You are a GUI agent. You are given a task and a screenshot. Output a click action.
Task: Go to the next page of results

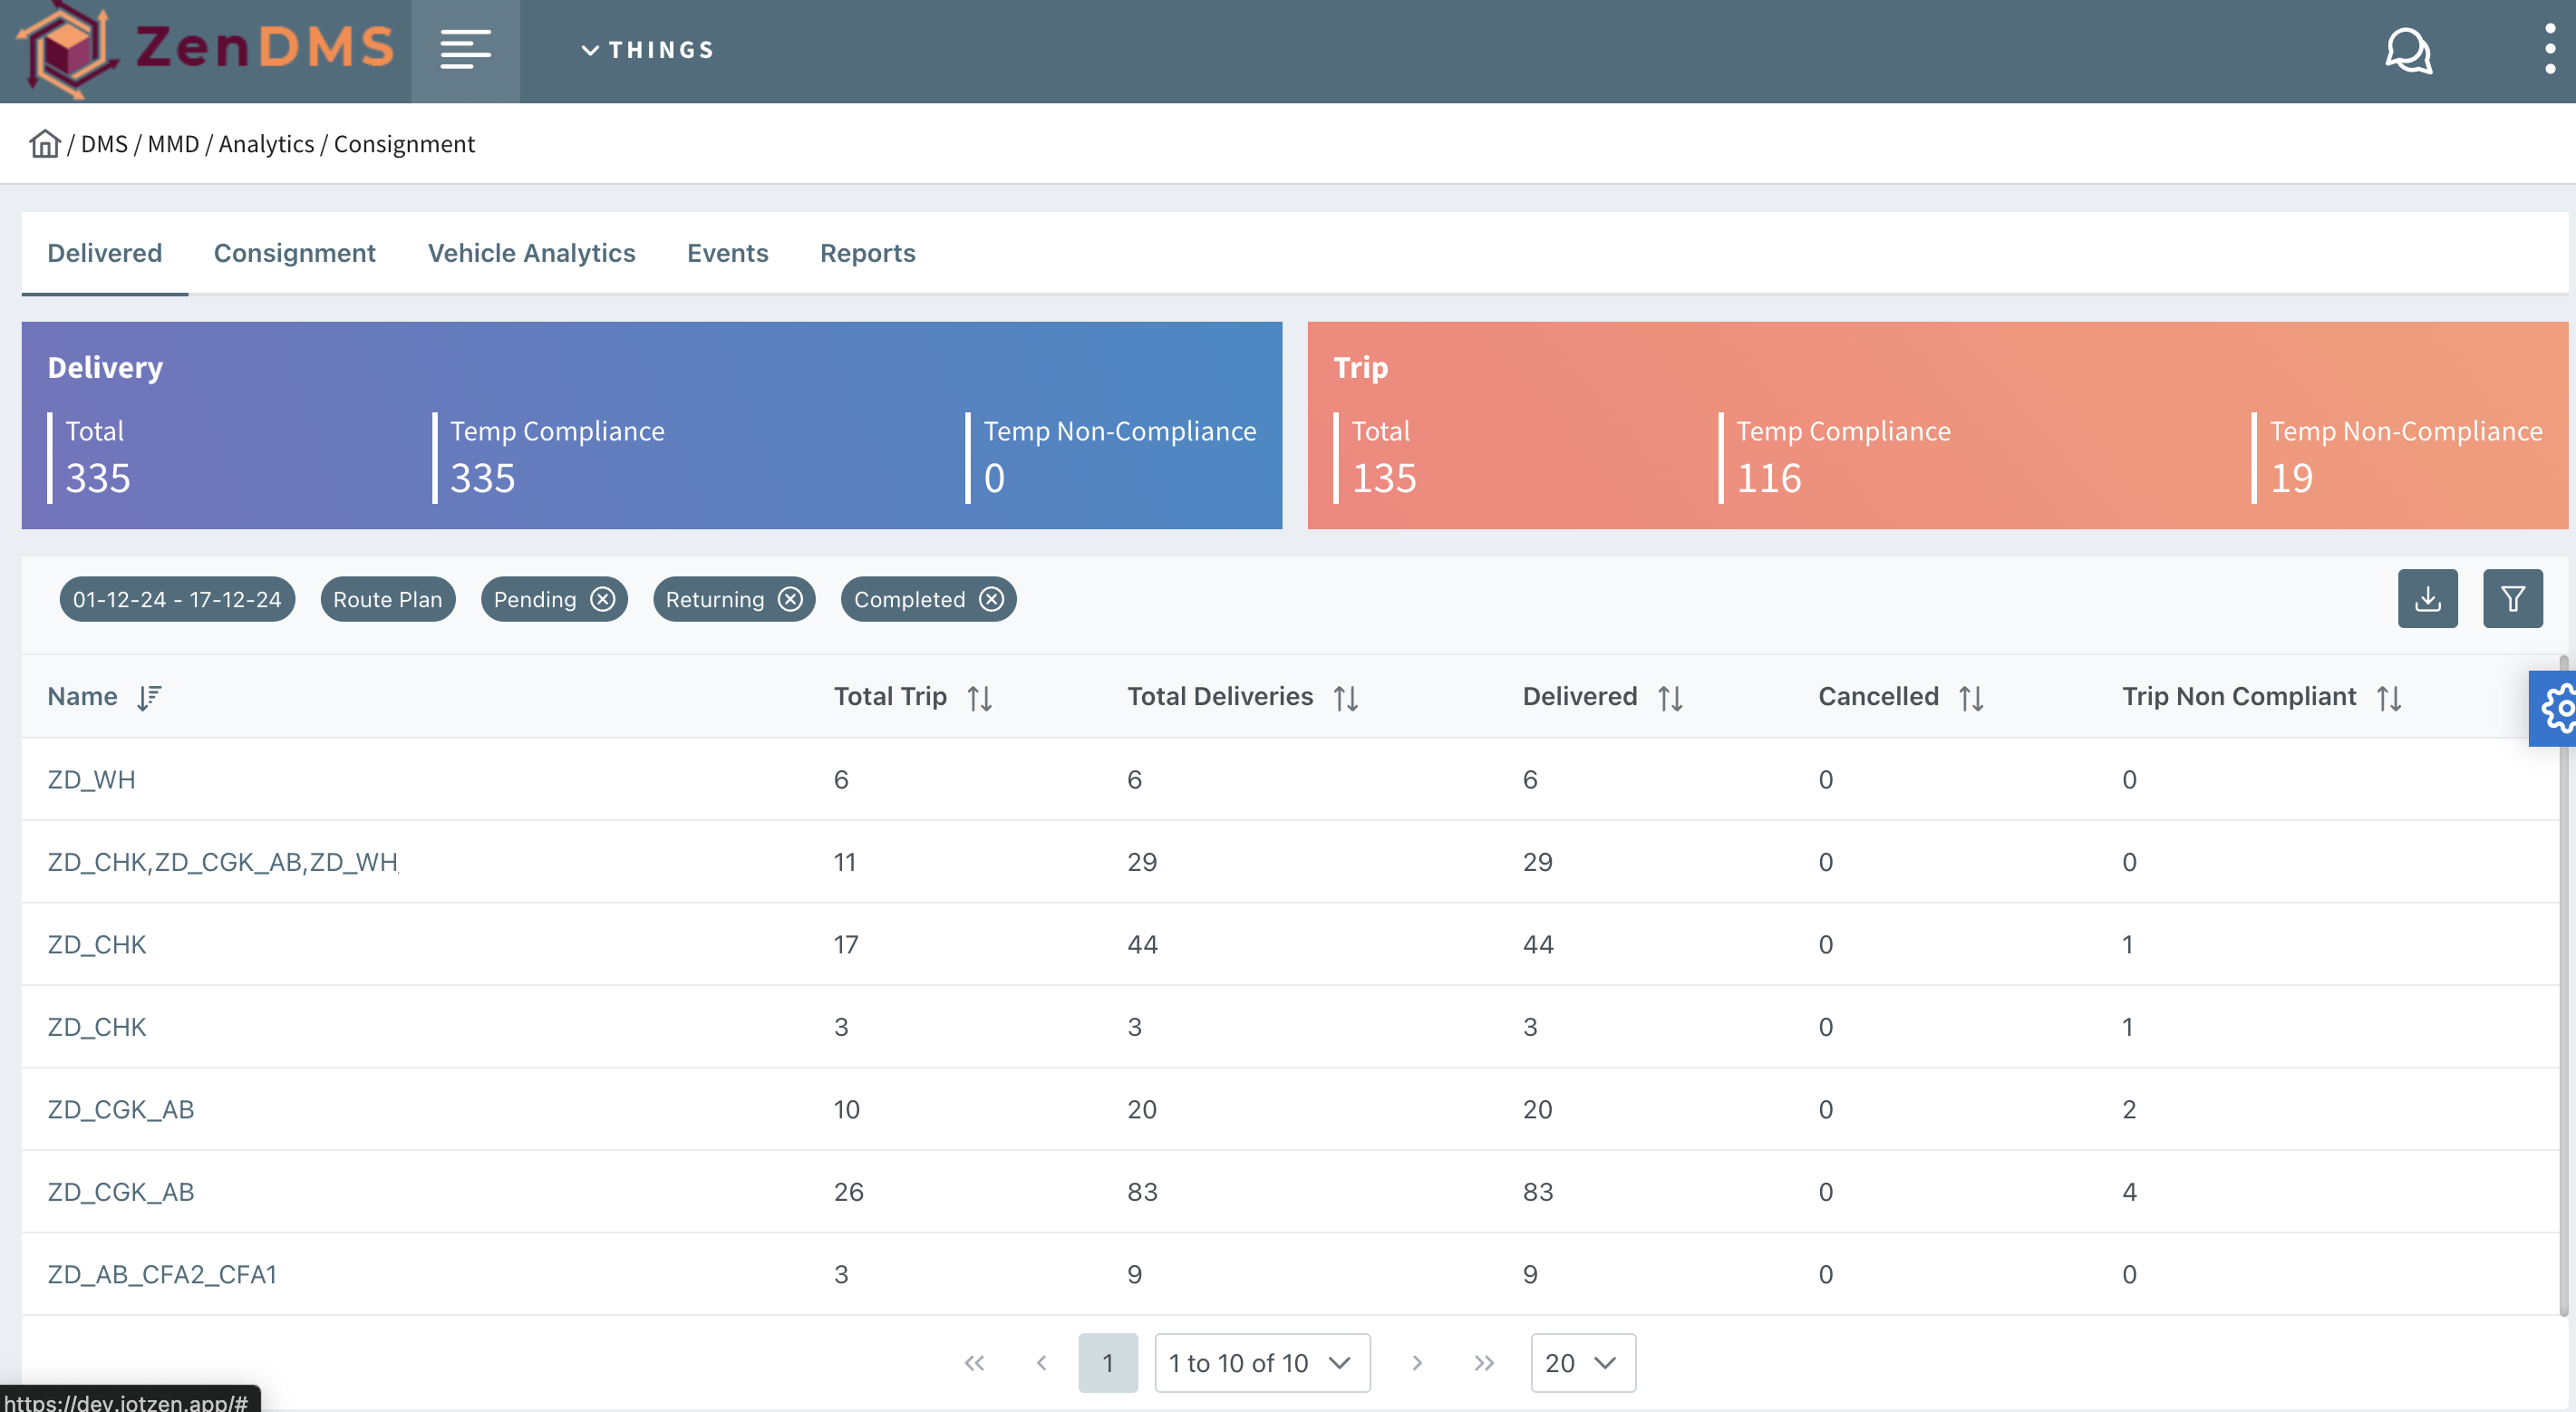(x=1416, y=1362)
